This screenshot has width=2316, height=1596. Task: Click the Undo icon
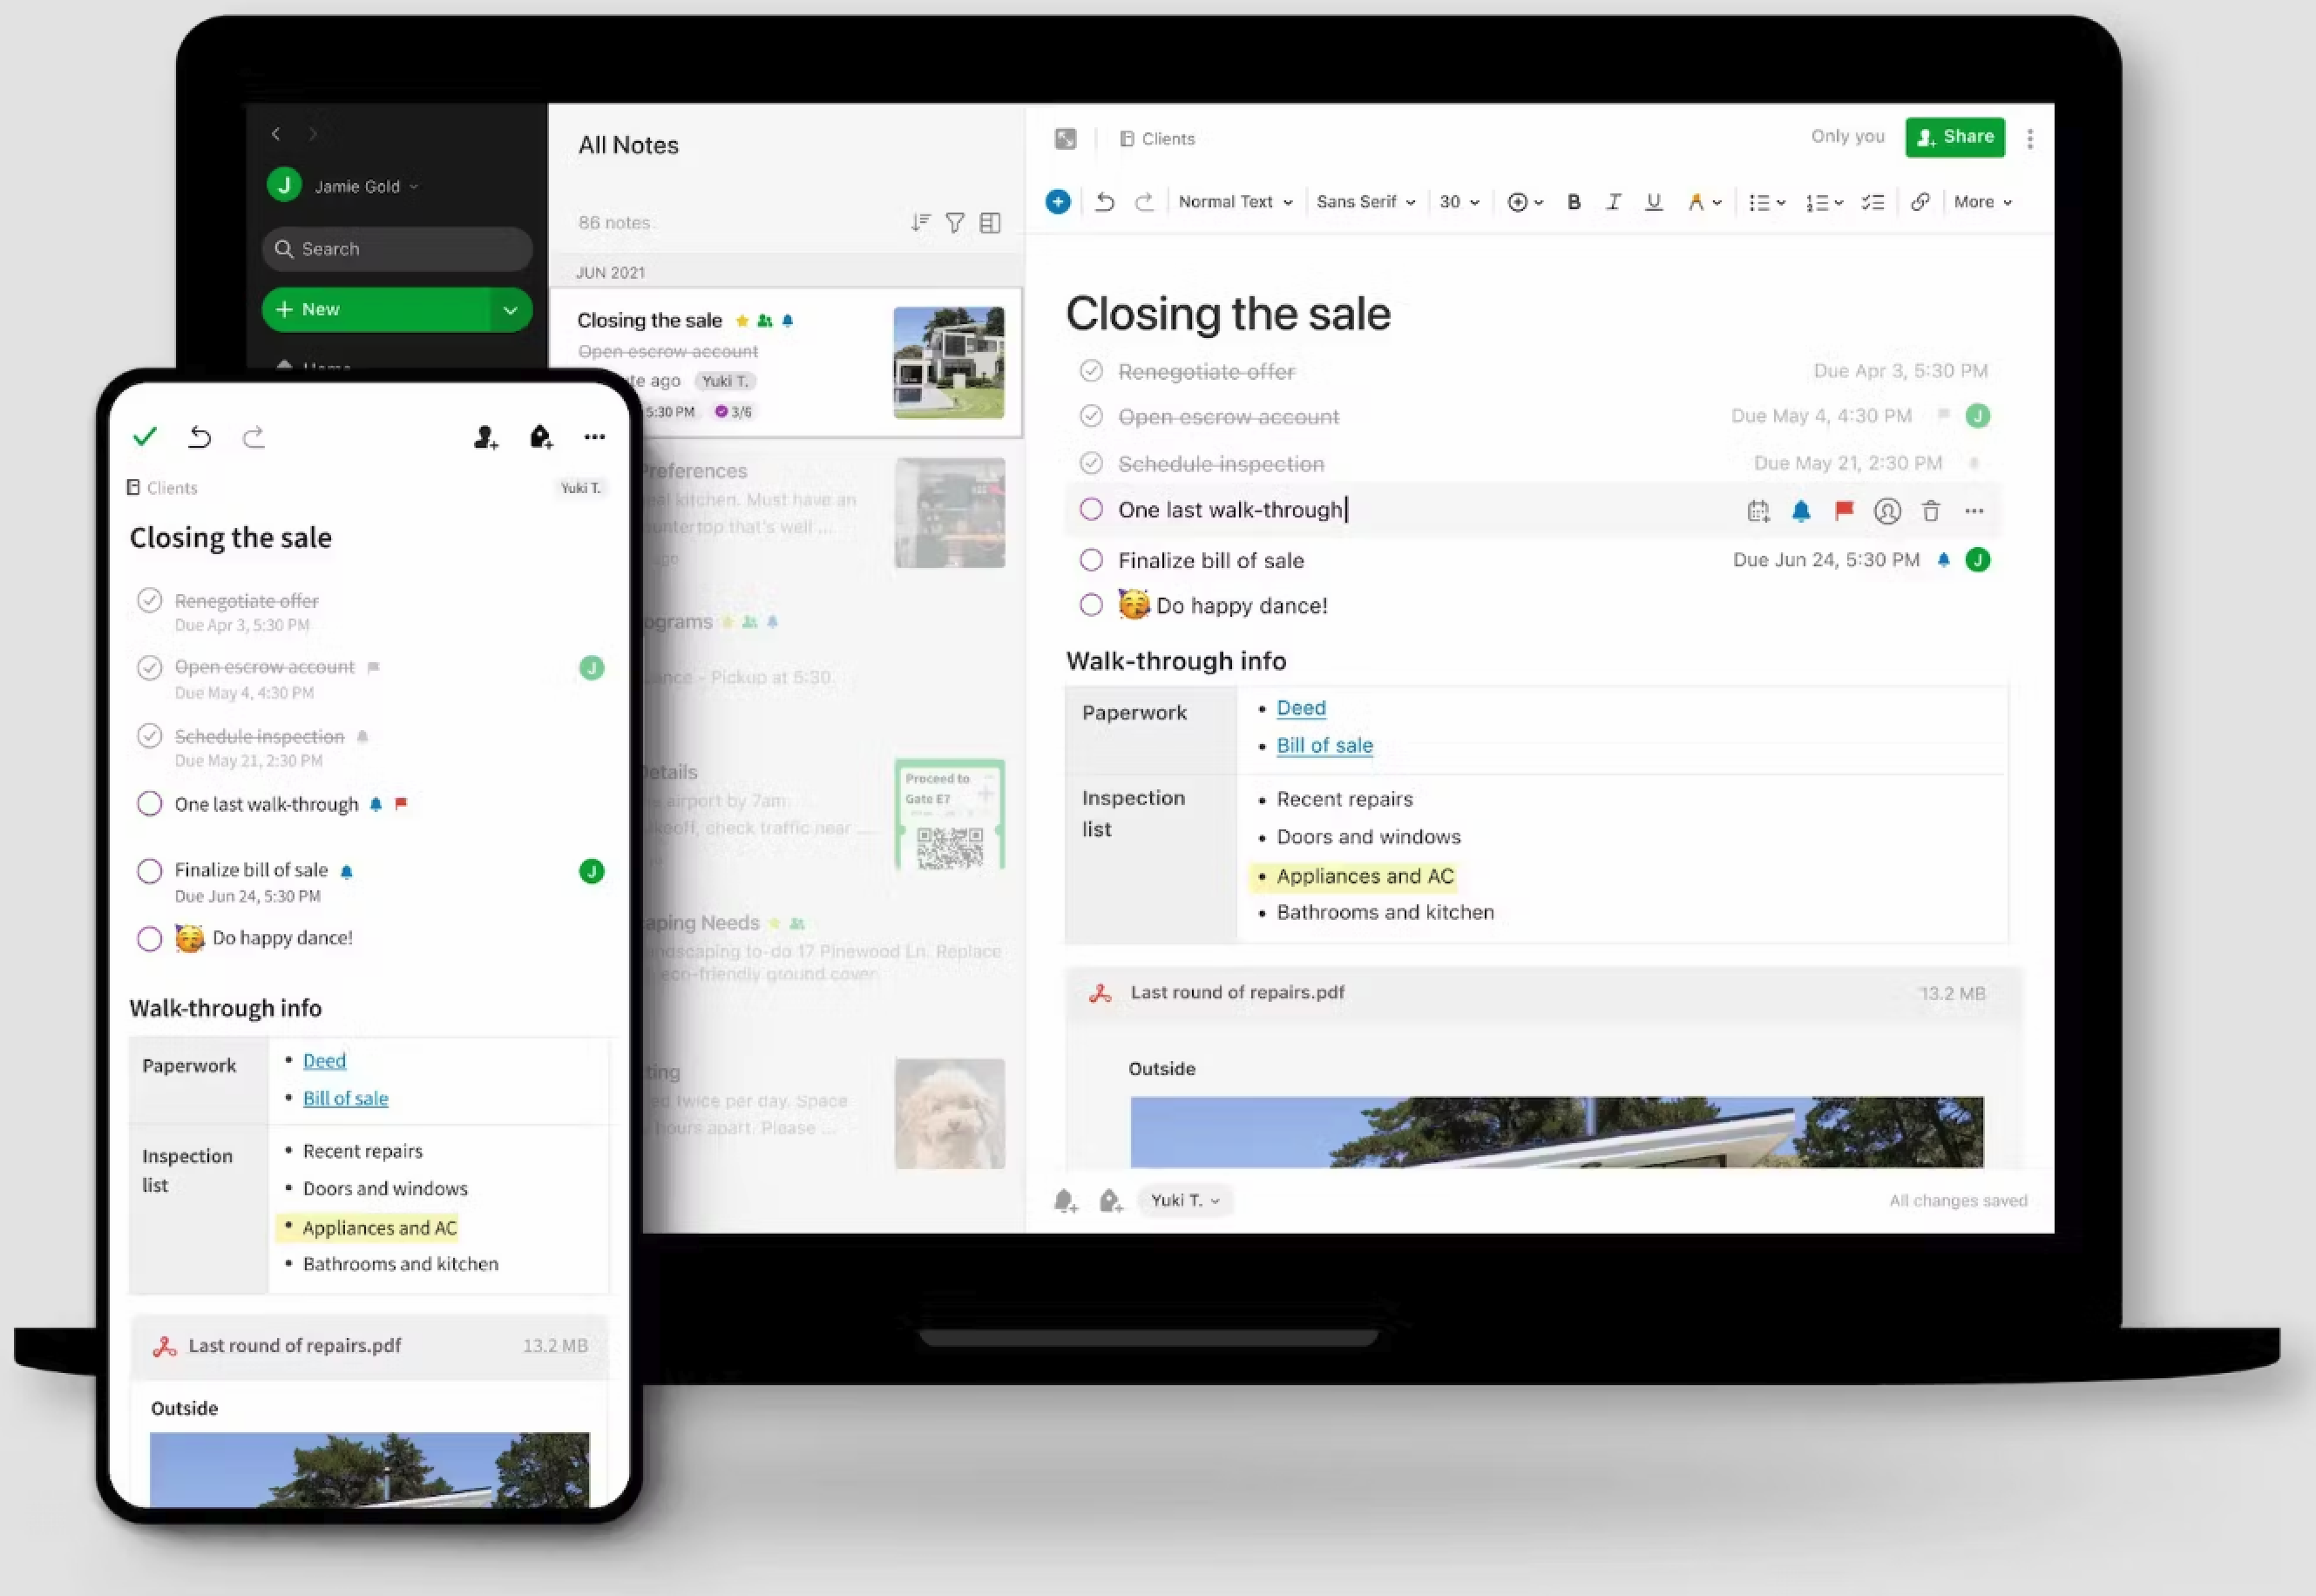(x=1103, y=202)
